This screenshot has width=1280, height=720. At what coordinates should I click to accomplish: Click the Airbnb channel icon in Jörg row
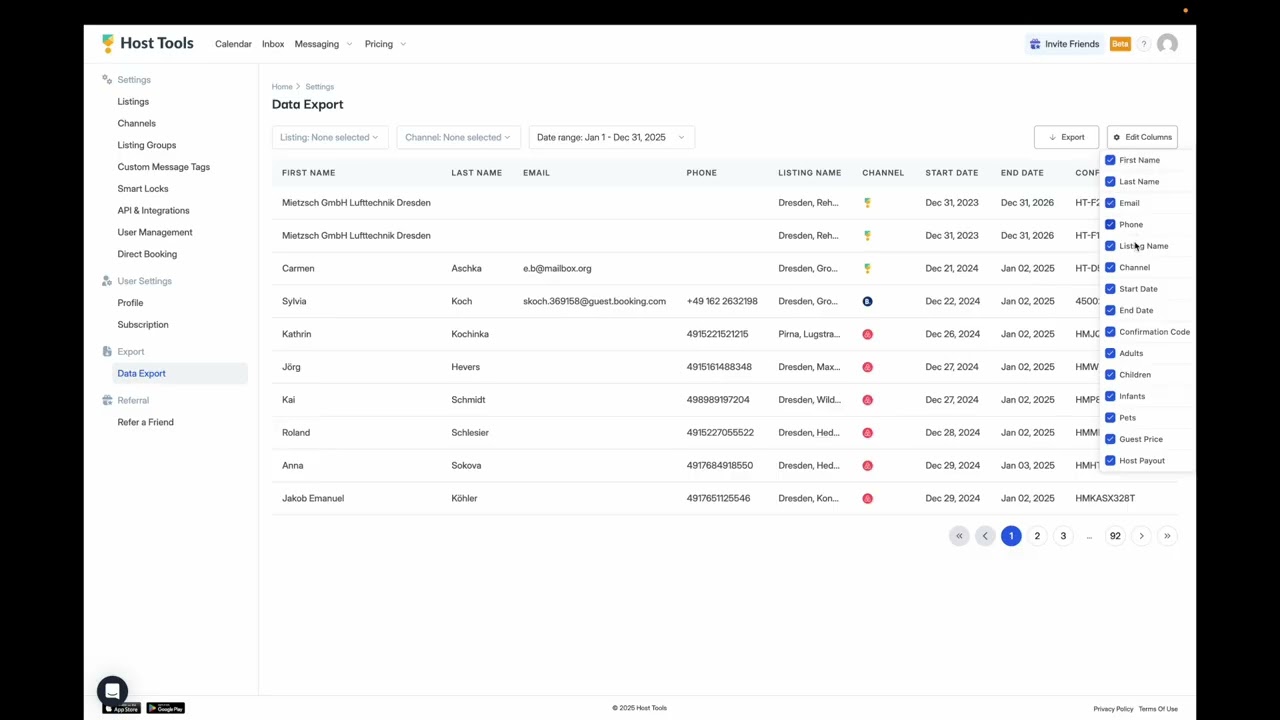[867, 367]
